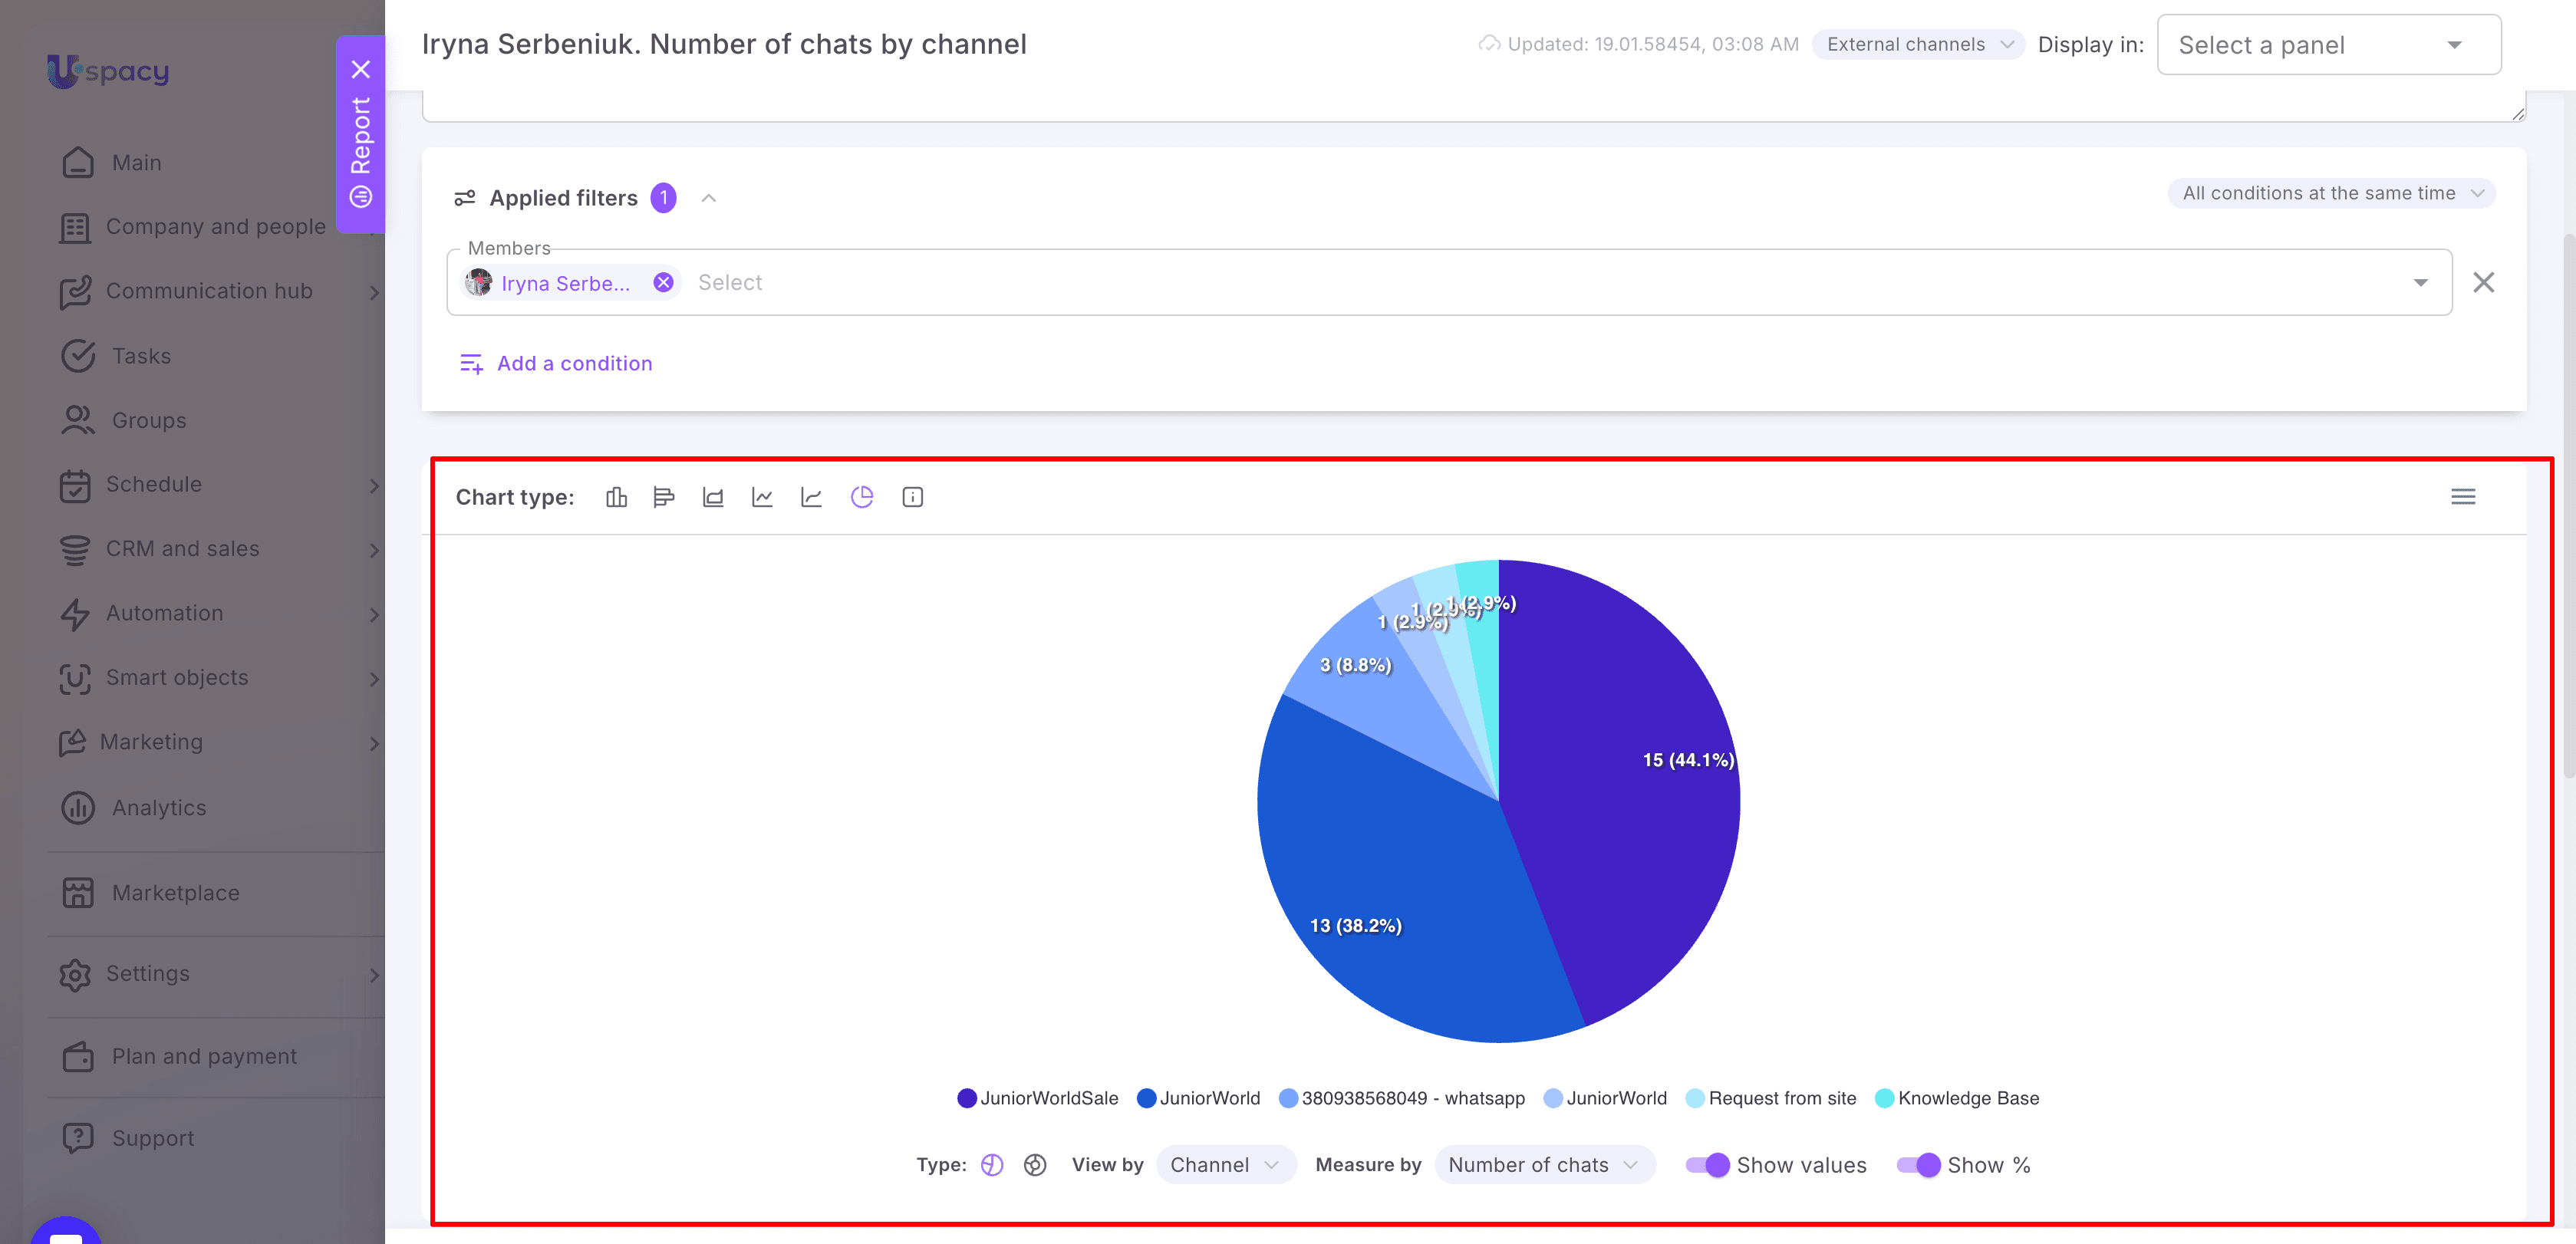This screenshot has height=1244, width=2576.
Task: Select the vertical bar chart type icon
Action: point(616,497)
